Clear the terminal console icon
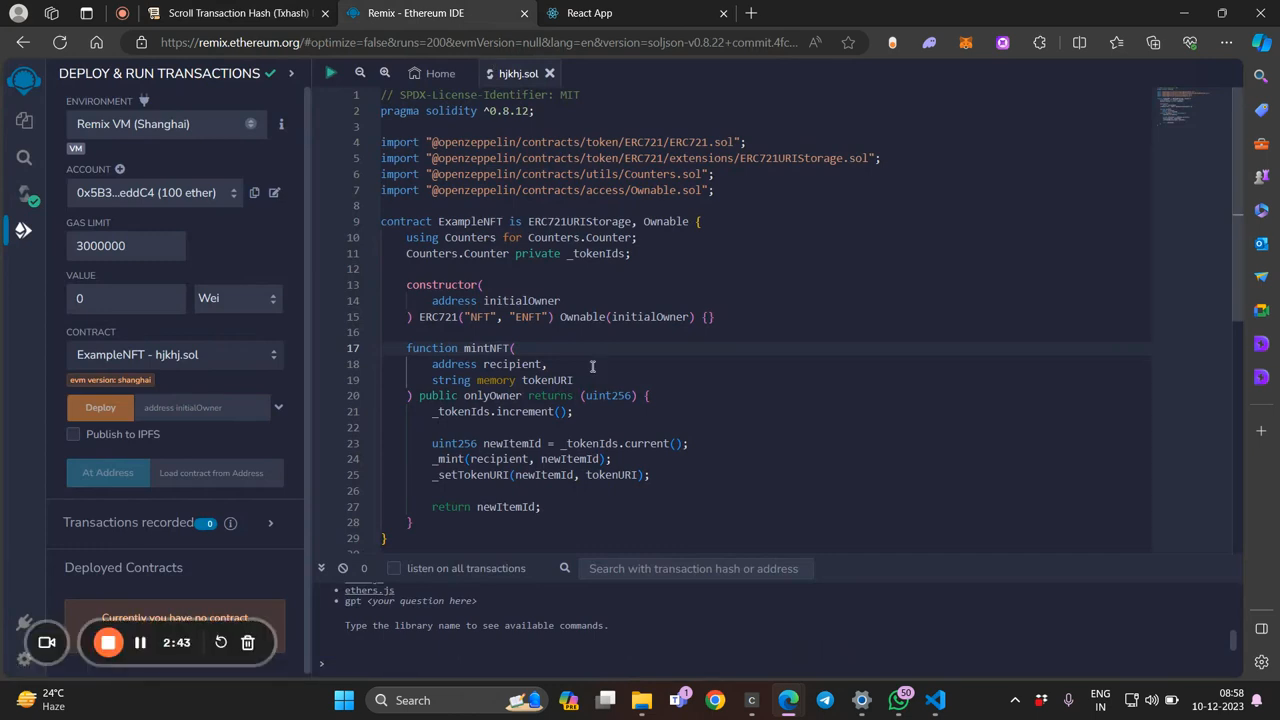1280x720 pixels. point(343,568)
